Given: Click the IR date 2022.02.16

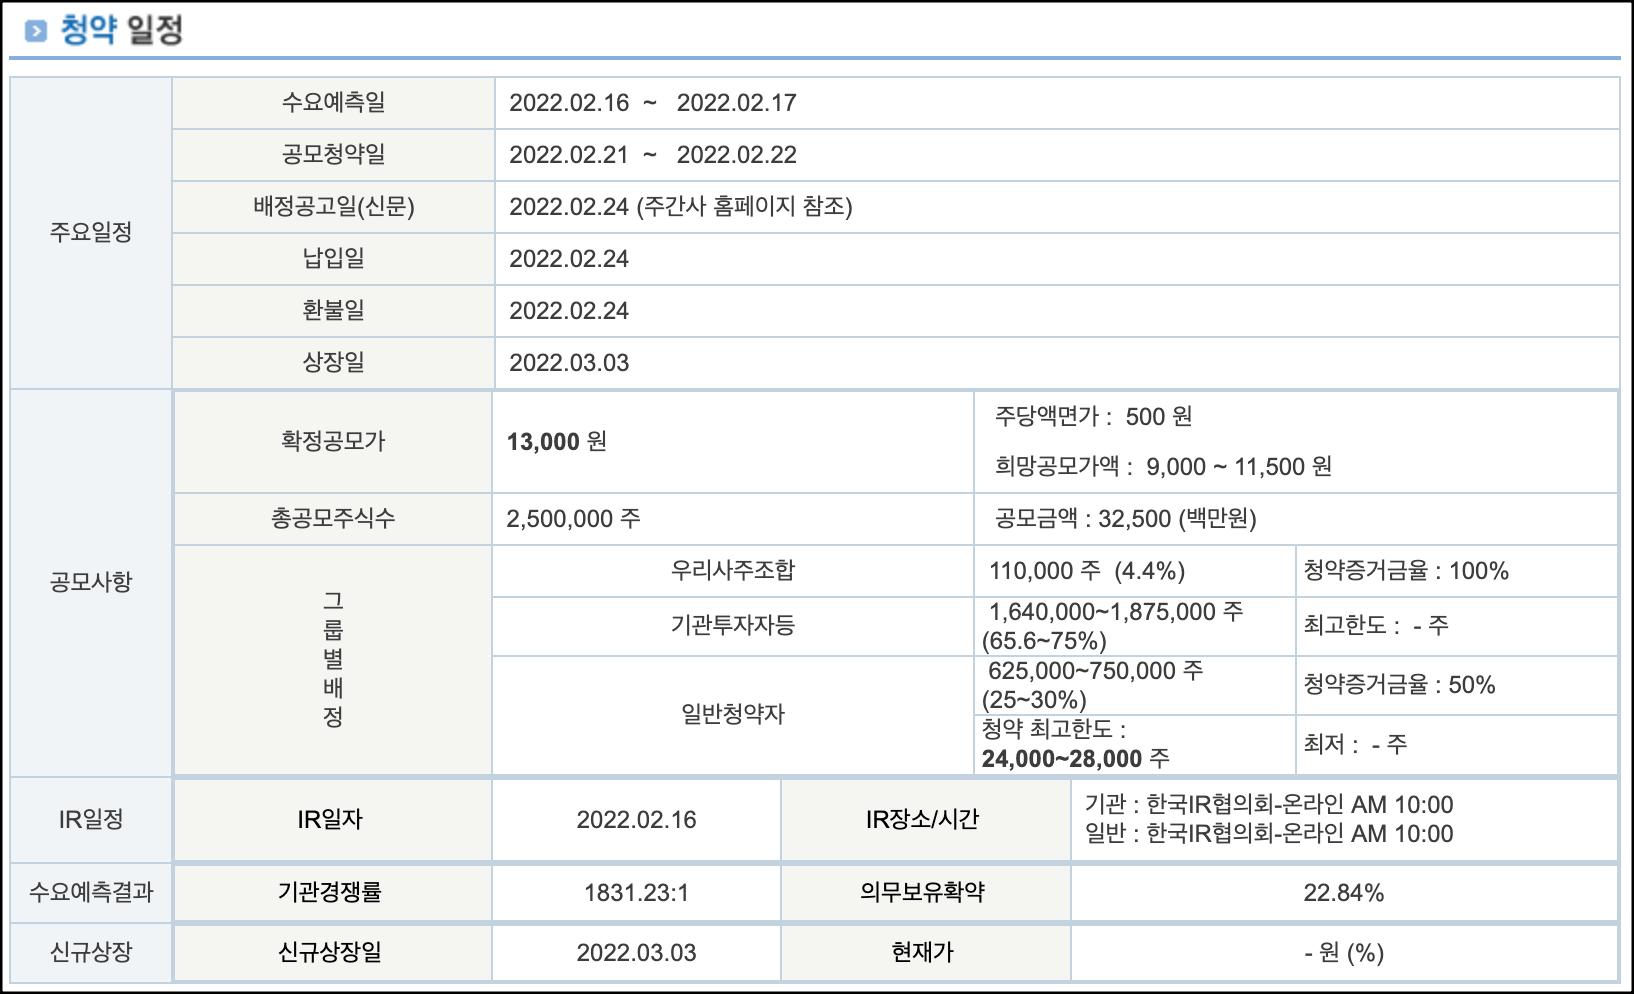Looking at the screenshot, I should (x=636, y=820).
